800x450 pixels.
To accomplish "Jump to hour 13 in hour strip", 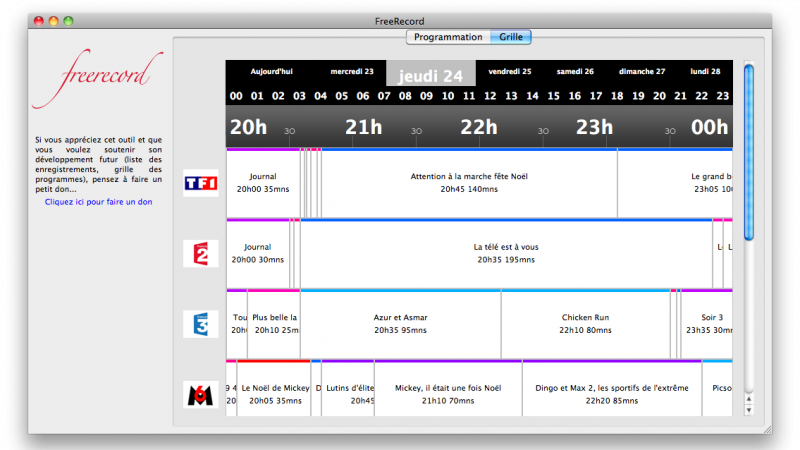I will [x=511, y=96].
